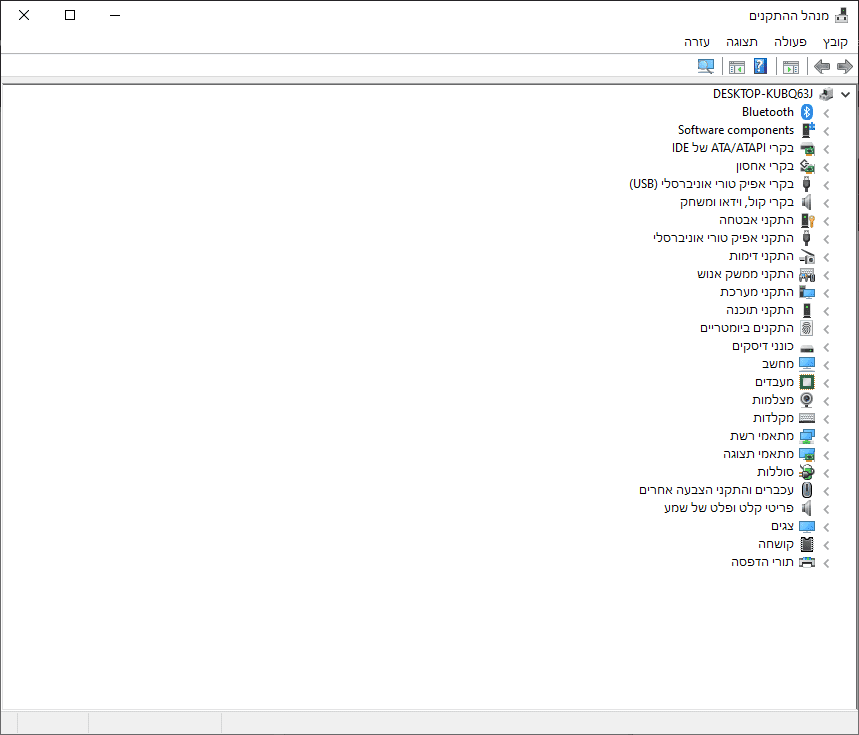Click the מקלדות keyboard icon
Screen dimensions: 859x735
[807, 418]
